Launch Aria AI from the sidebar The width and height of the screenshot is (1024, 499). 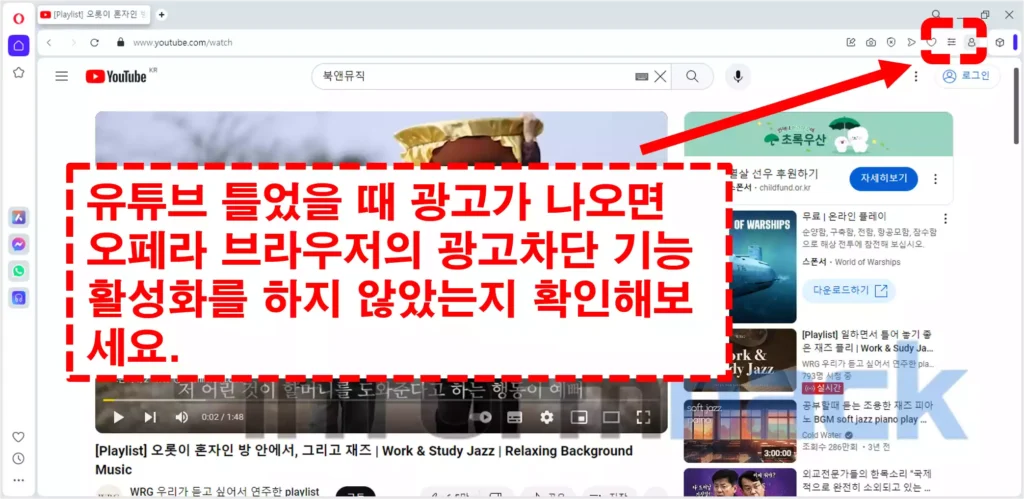(19, 217)
